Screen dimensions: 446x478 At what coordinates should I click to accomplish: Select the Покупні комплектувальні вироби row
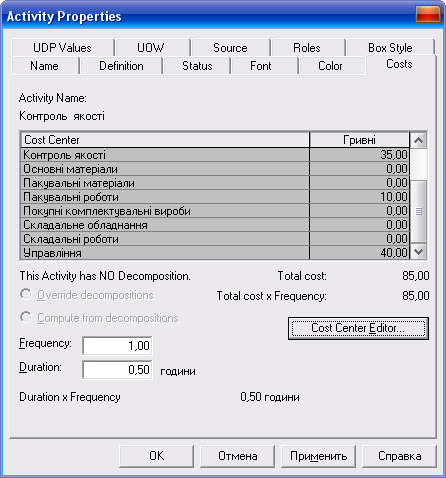tap(215, 211)
